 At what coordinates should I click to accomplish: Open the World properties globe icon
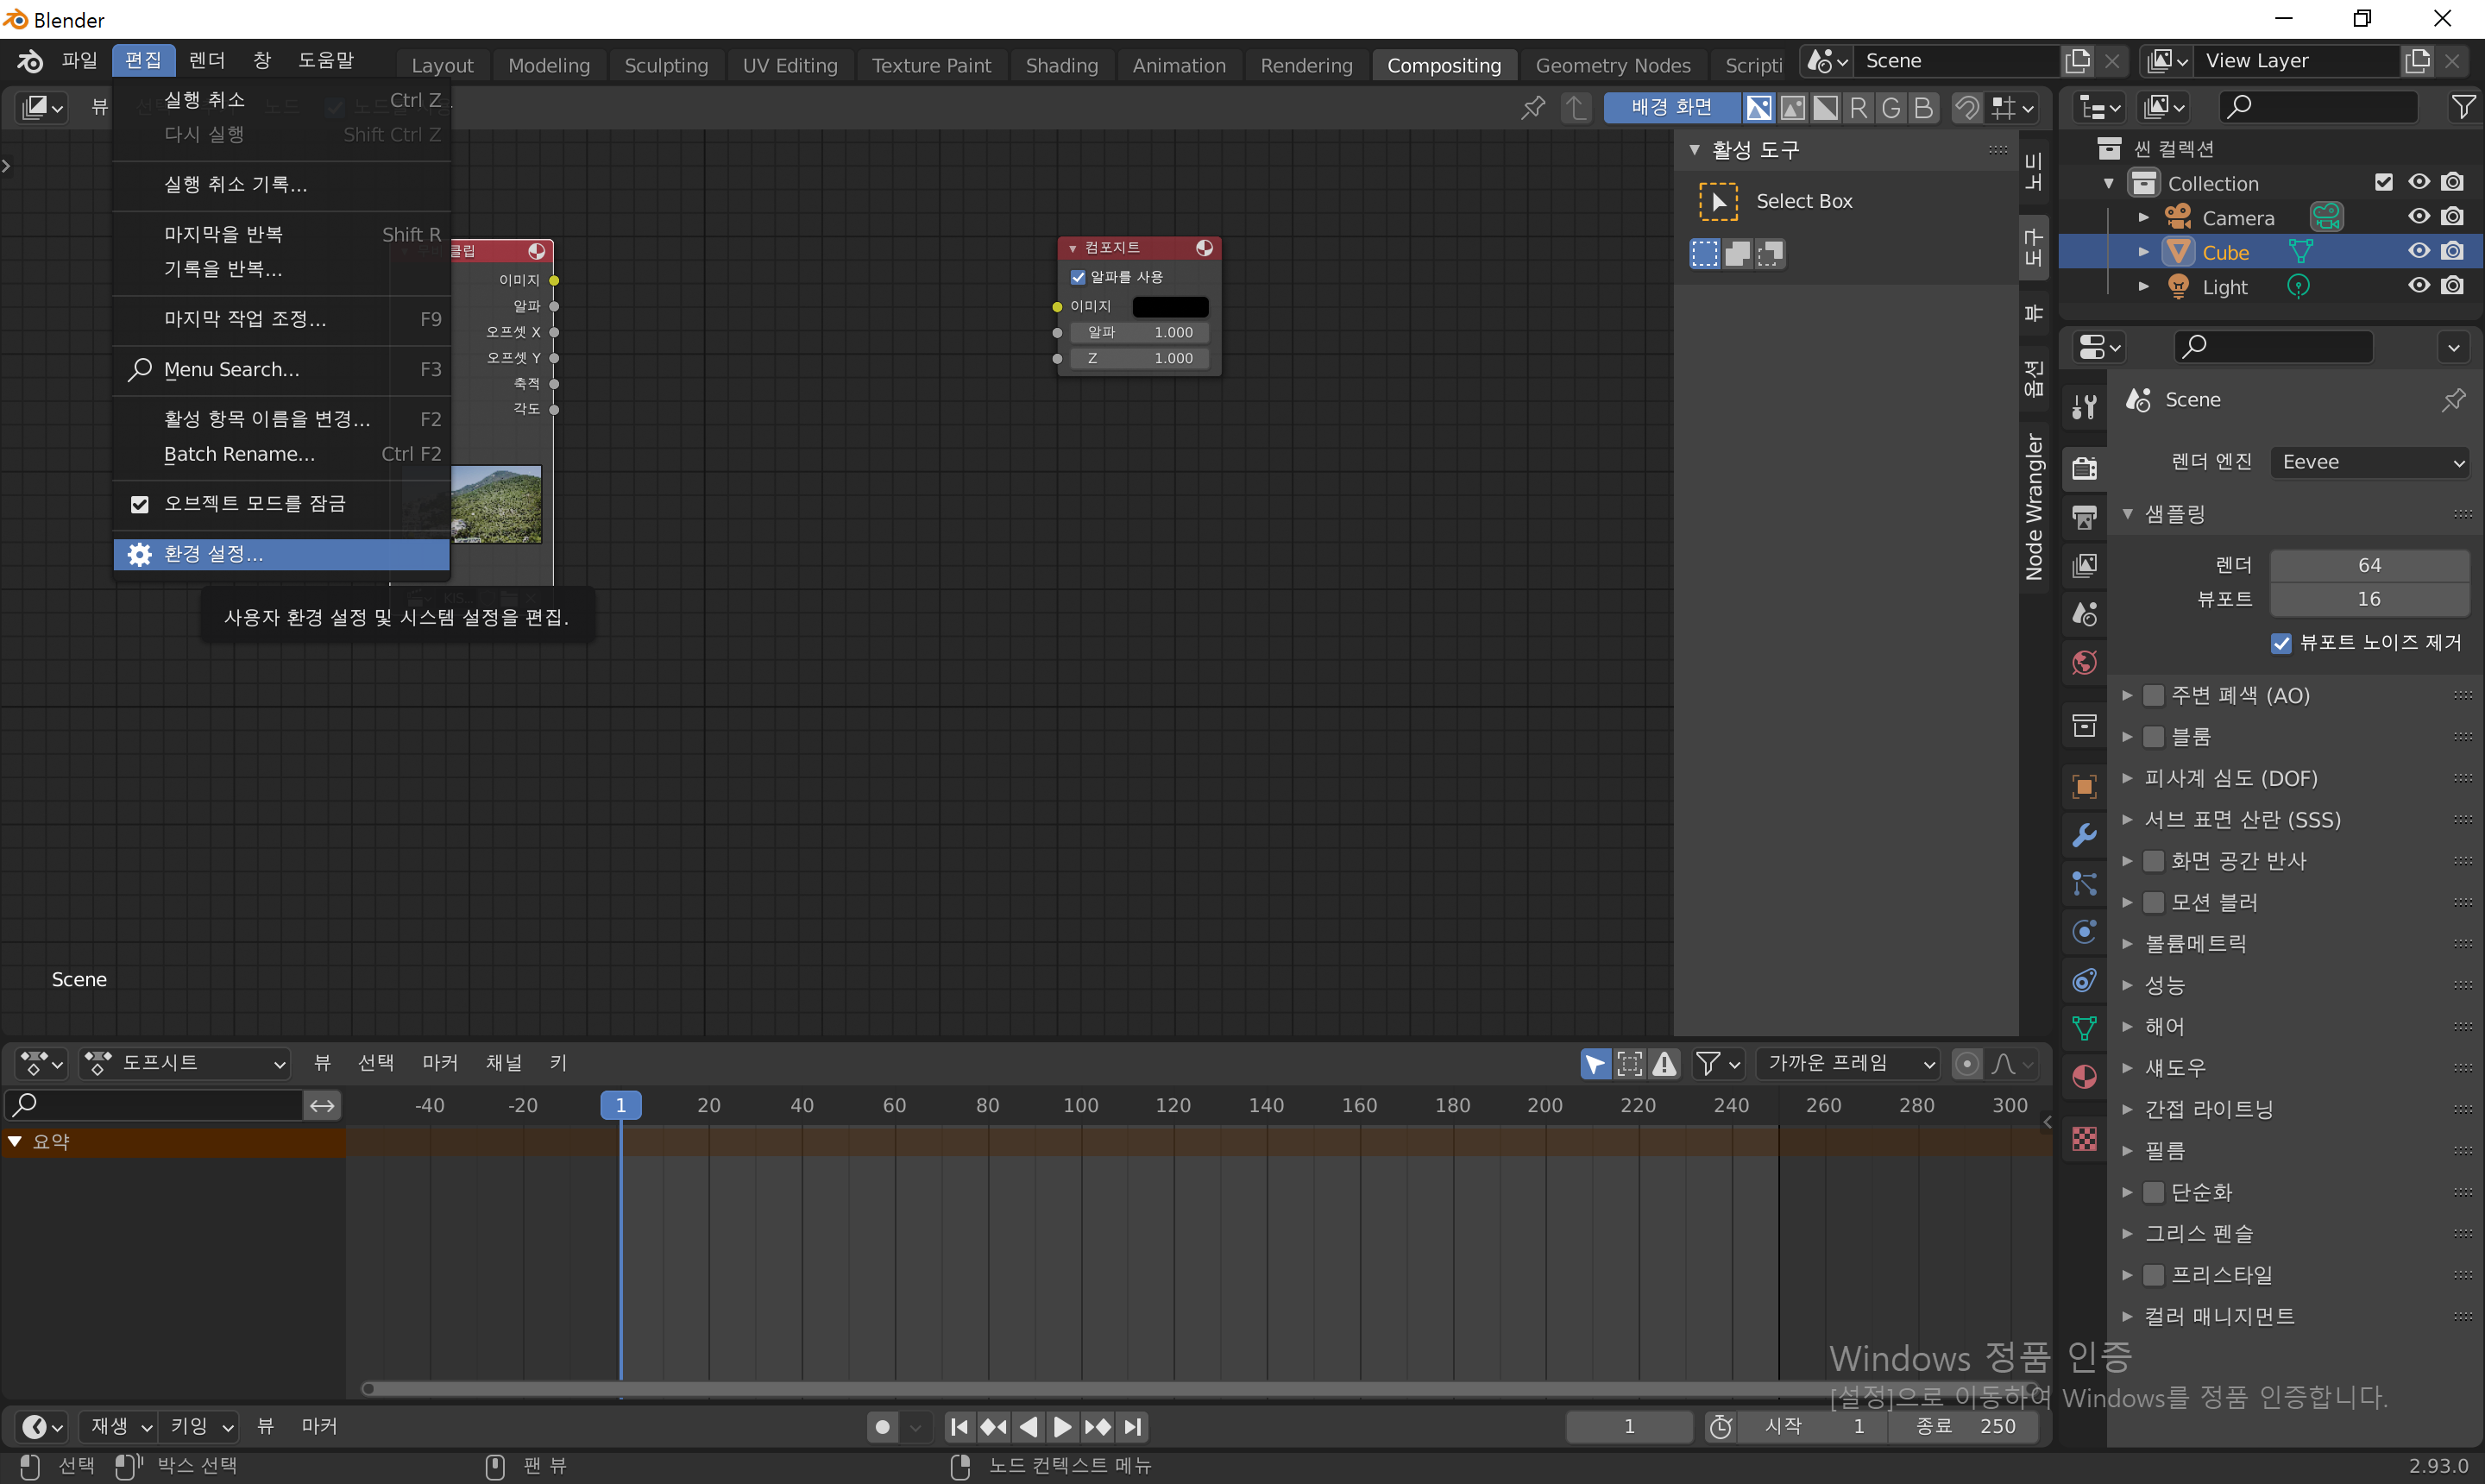click(x=2084, y=662)
